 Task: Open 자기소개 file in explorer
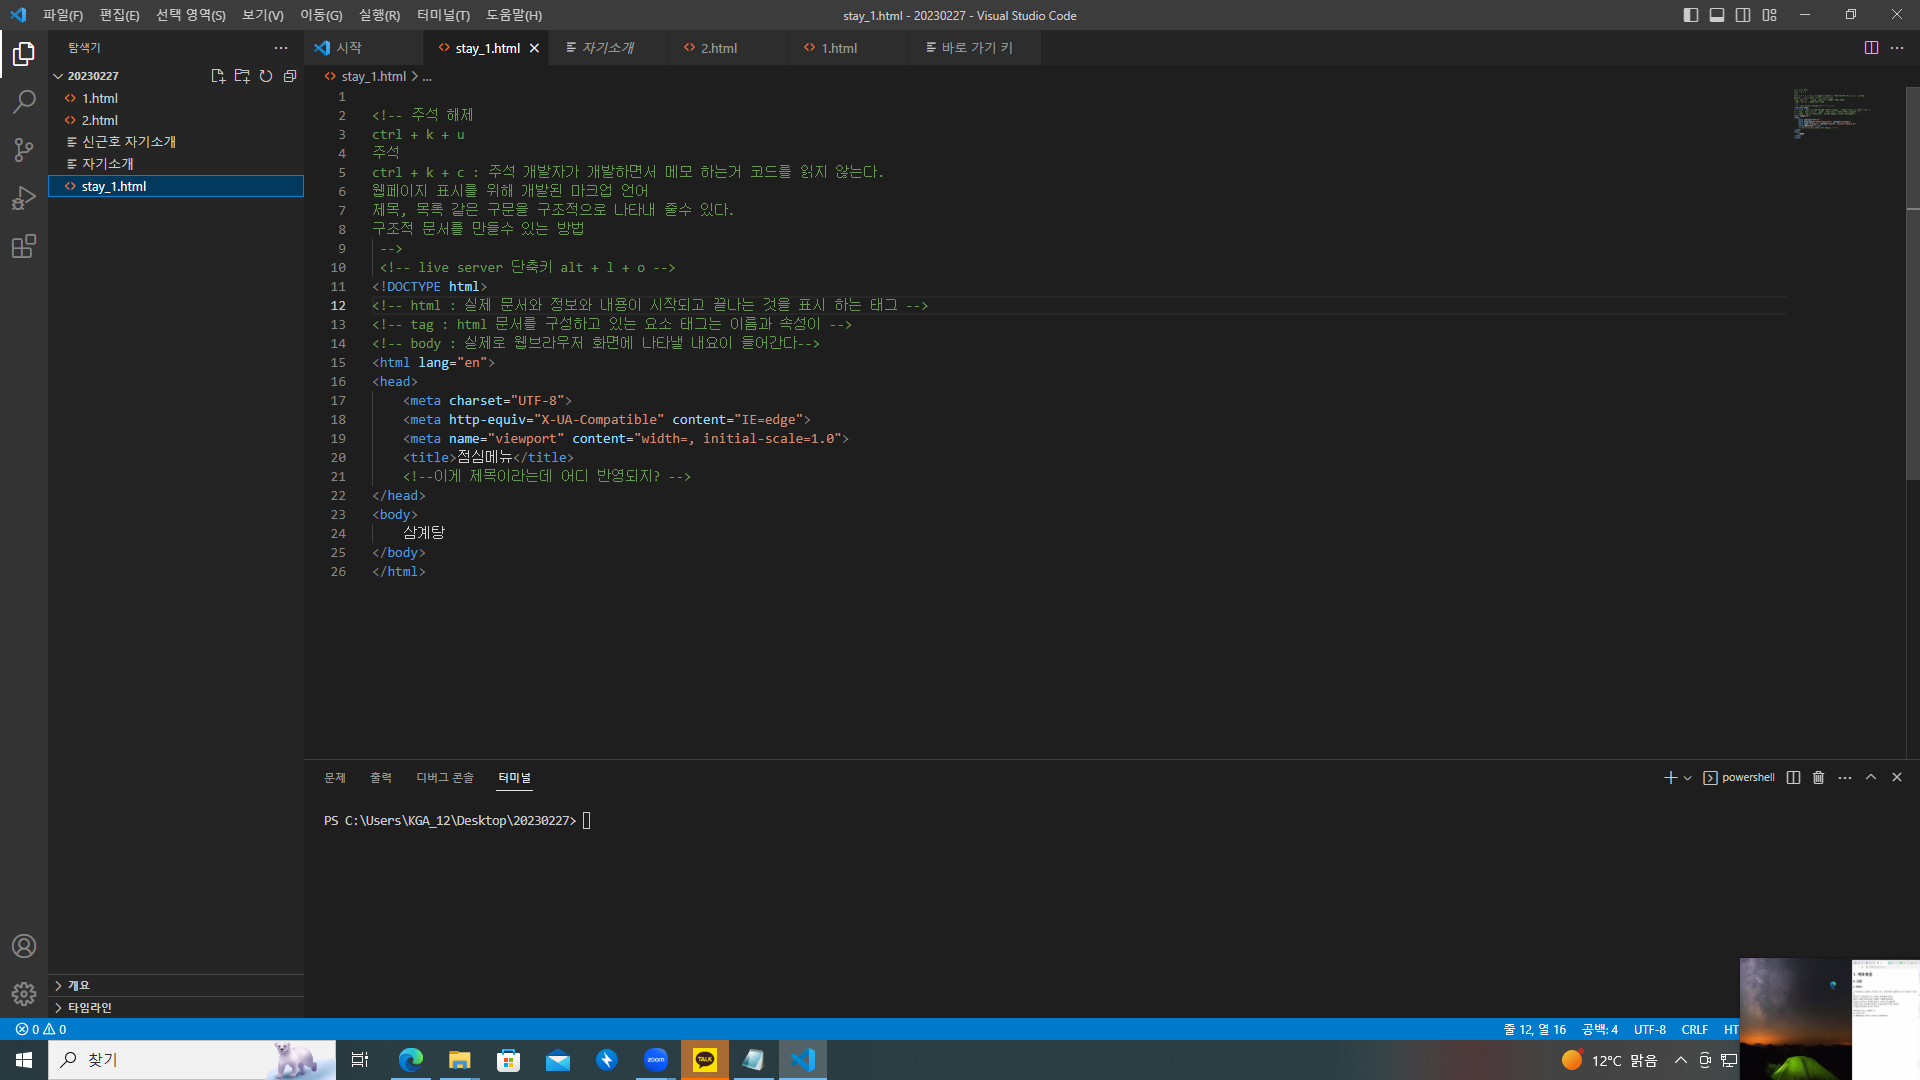[108, 164]
